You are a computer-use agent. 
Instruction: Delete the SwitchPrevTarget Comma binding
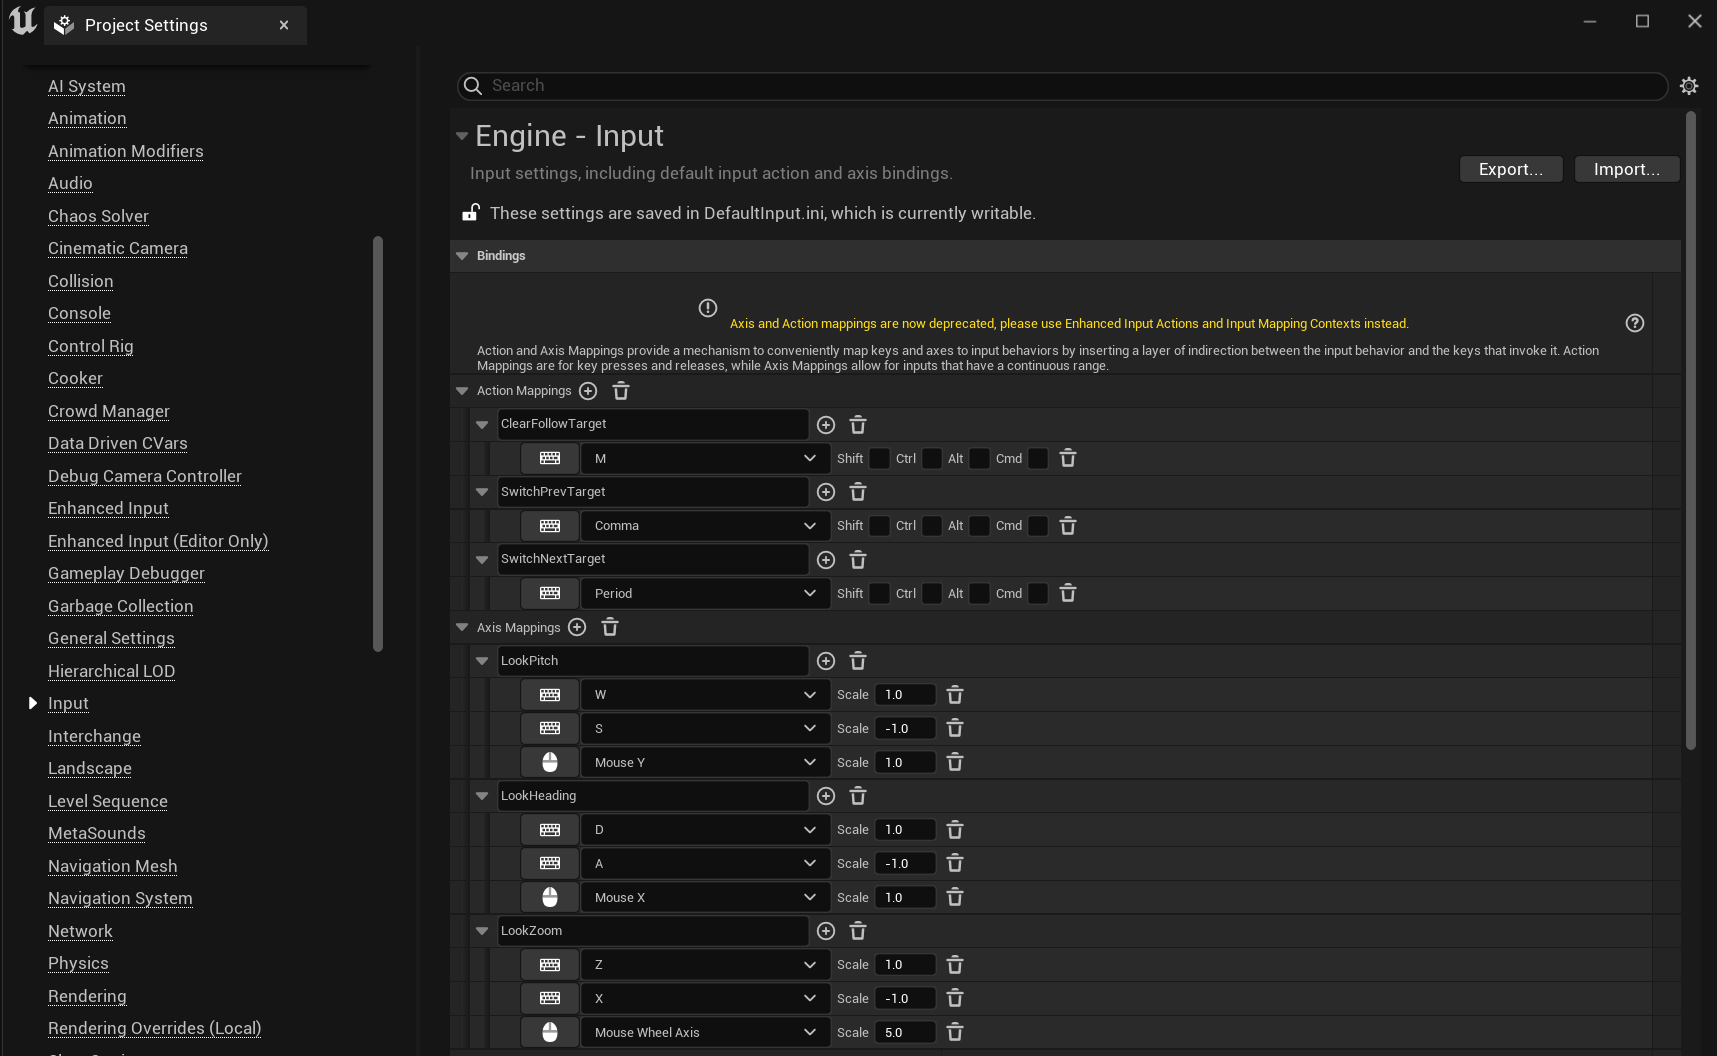click(1068, 525)
